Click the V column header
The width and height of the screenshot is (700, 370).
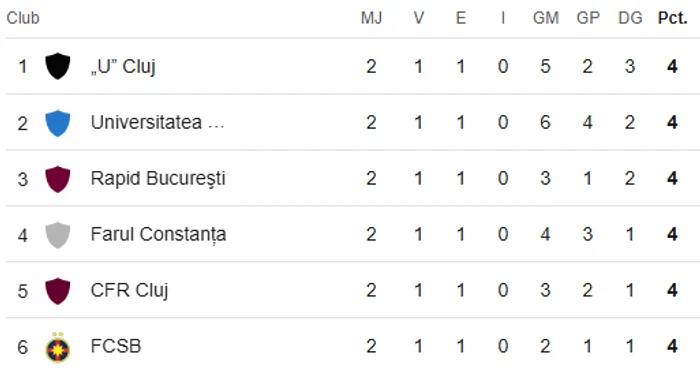pos(418,18)
